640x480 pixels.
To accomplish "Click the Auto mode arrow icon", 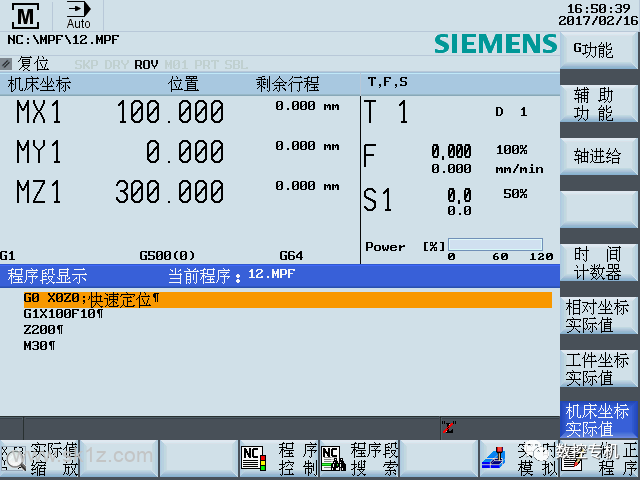I will pyautogui.click(x=78, y=9).
